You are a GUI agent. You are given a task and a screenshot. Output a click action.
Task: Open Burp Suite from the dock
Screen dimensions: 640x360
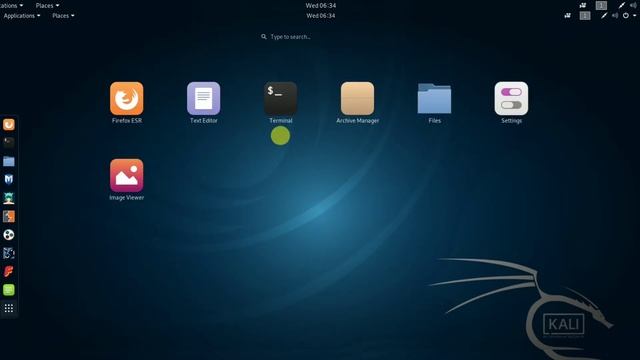[x=9, y=216]
